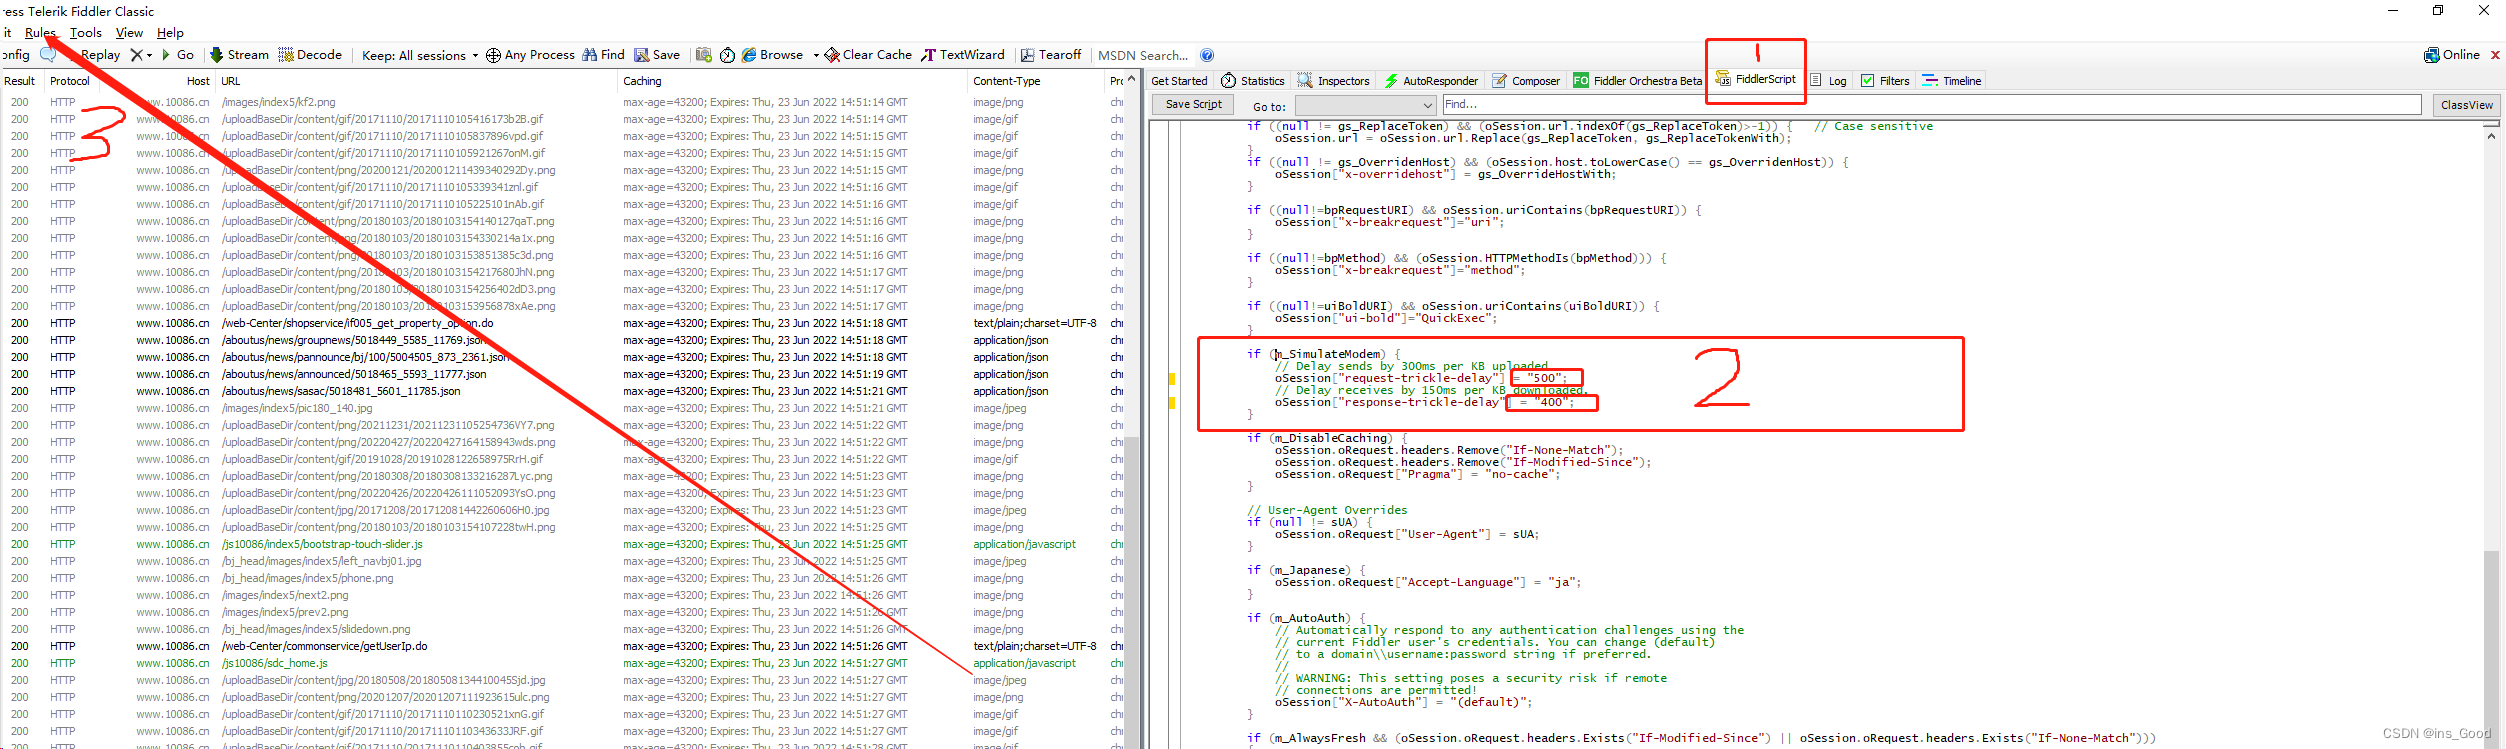Image resolution: width=2506 pixels, height=749 pixels.
Task: Switch to the AutoResponder tab
Action: (1431, 81)
